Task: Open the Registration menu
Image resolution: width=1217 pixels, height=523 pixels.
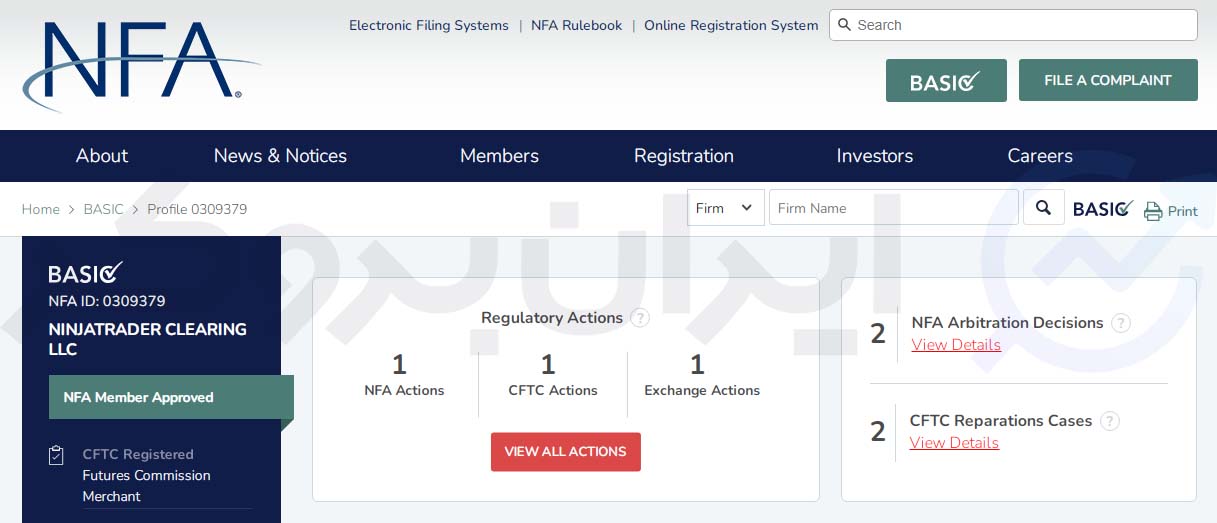Action: pyautogui.click(x=684, y=156)
